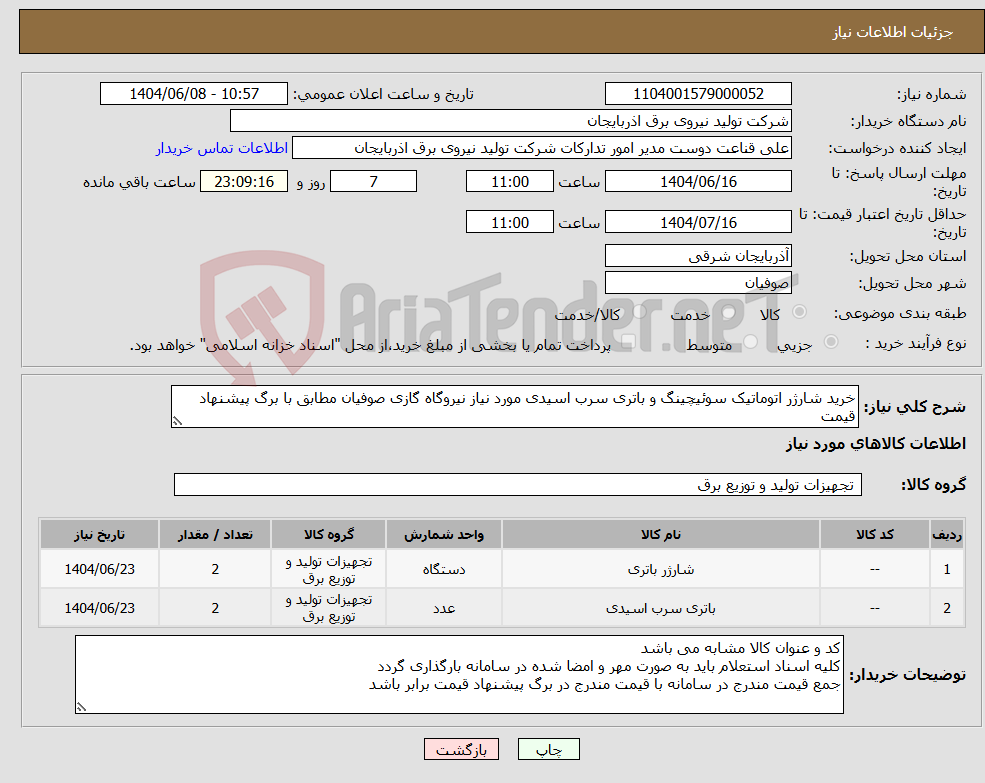
Task: Click the بازگشت back button
Action: [461, 748]
